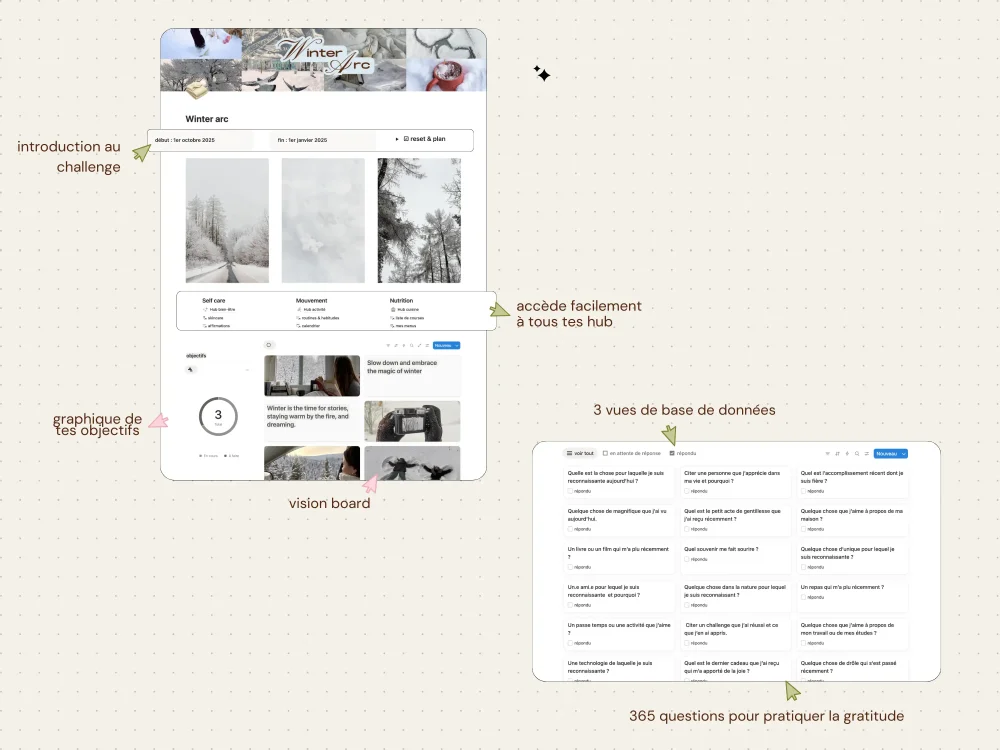Click filter icon above the vision board
This screenshot has height=750, width=1000.
(388, 346)
